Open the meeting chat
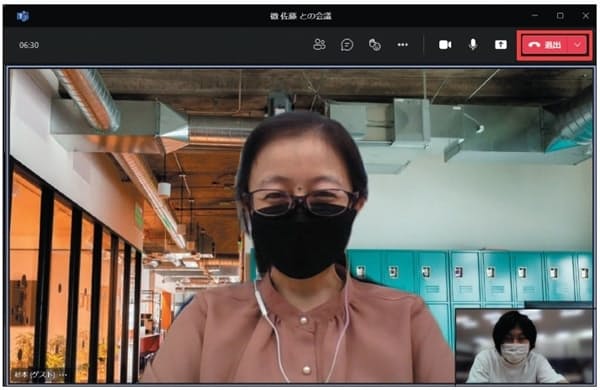Screen dimensions: 600x390 [347, 45]
